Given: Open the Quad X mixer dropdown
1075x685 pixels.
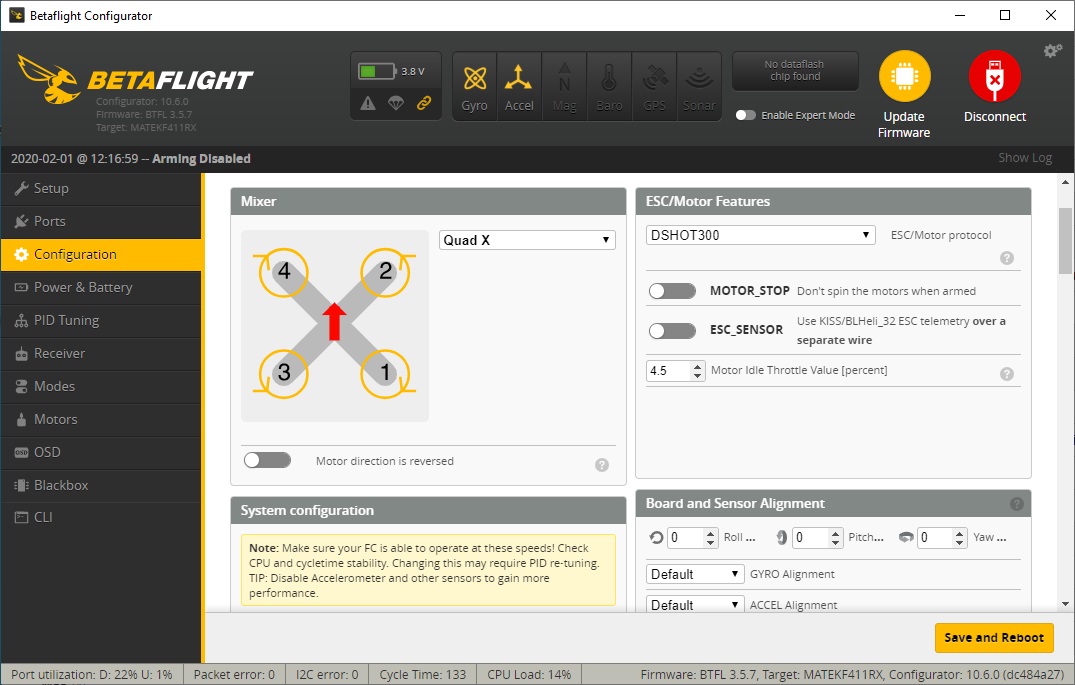Looking at the screenshot, I should (527, 240).
